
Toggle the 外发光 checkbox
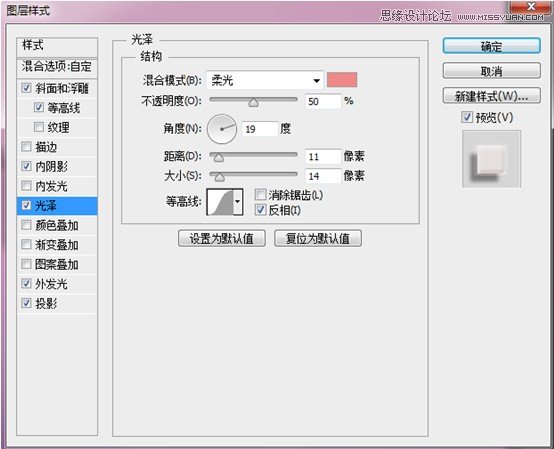point(26,283)
